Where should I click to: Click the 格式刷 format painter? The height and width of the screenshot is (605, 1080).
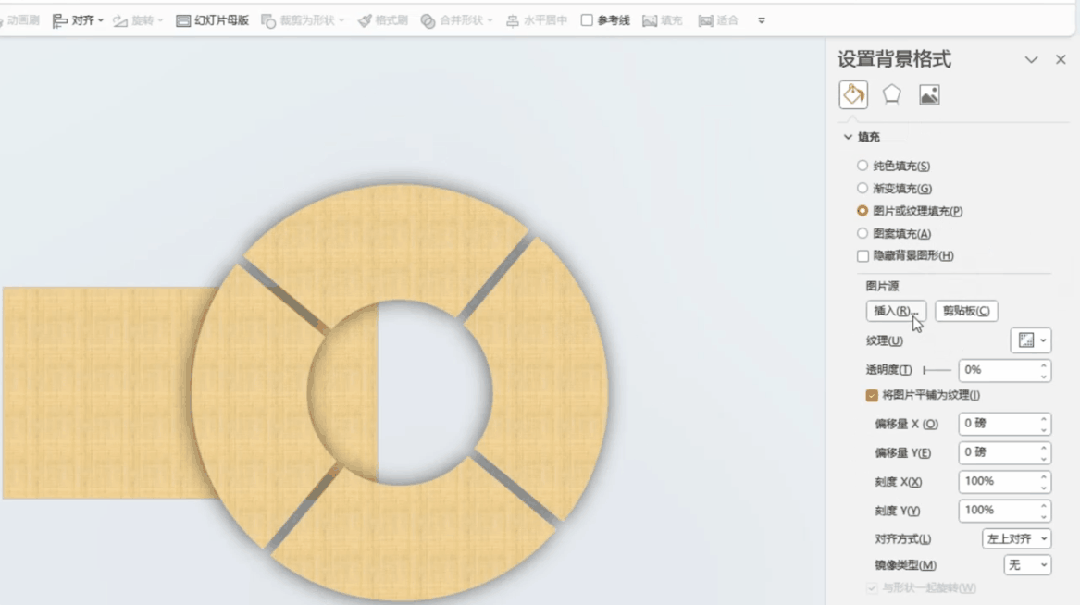pyautogui.click(x=382, y=21)
